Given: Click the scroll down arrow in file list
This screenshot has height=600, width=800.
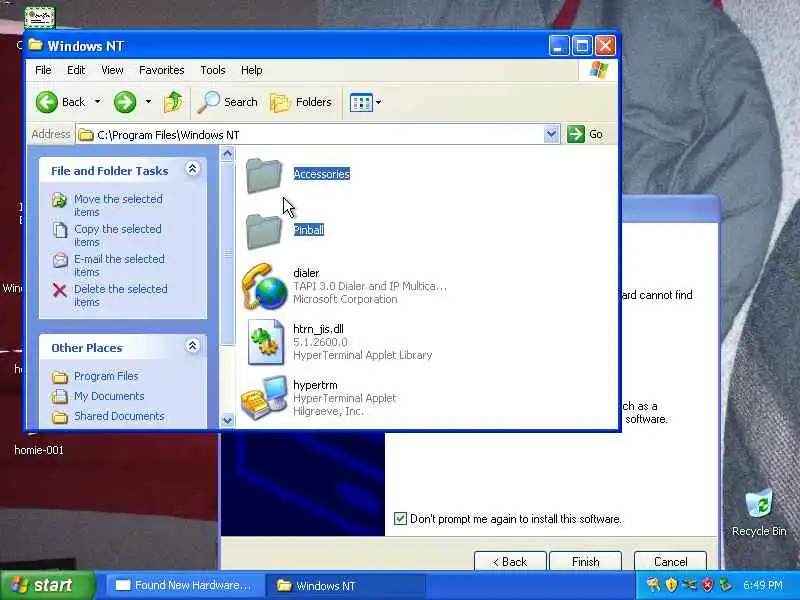Looking at the screenshot, I should 228,420.
